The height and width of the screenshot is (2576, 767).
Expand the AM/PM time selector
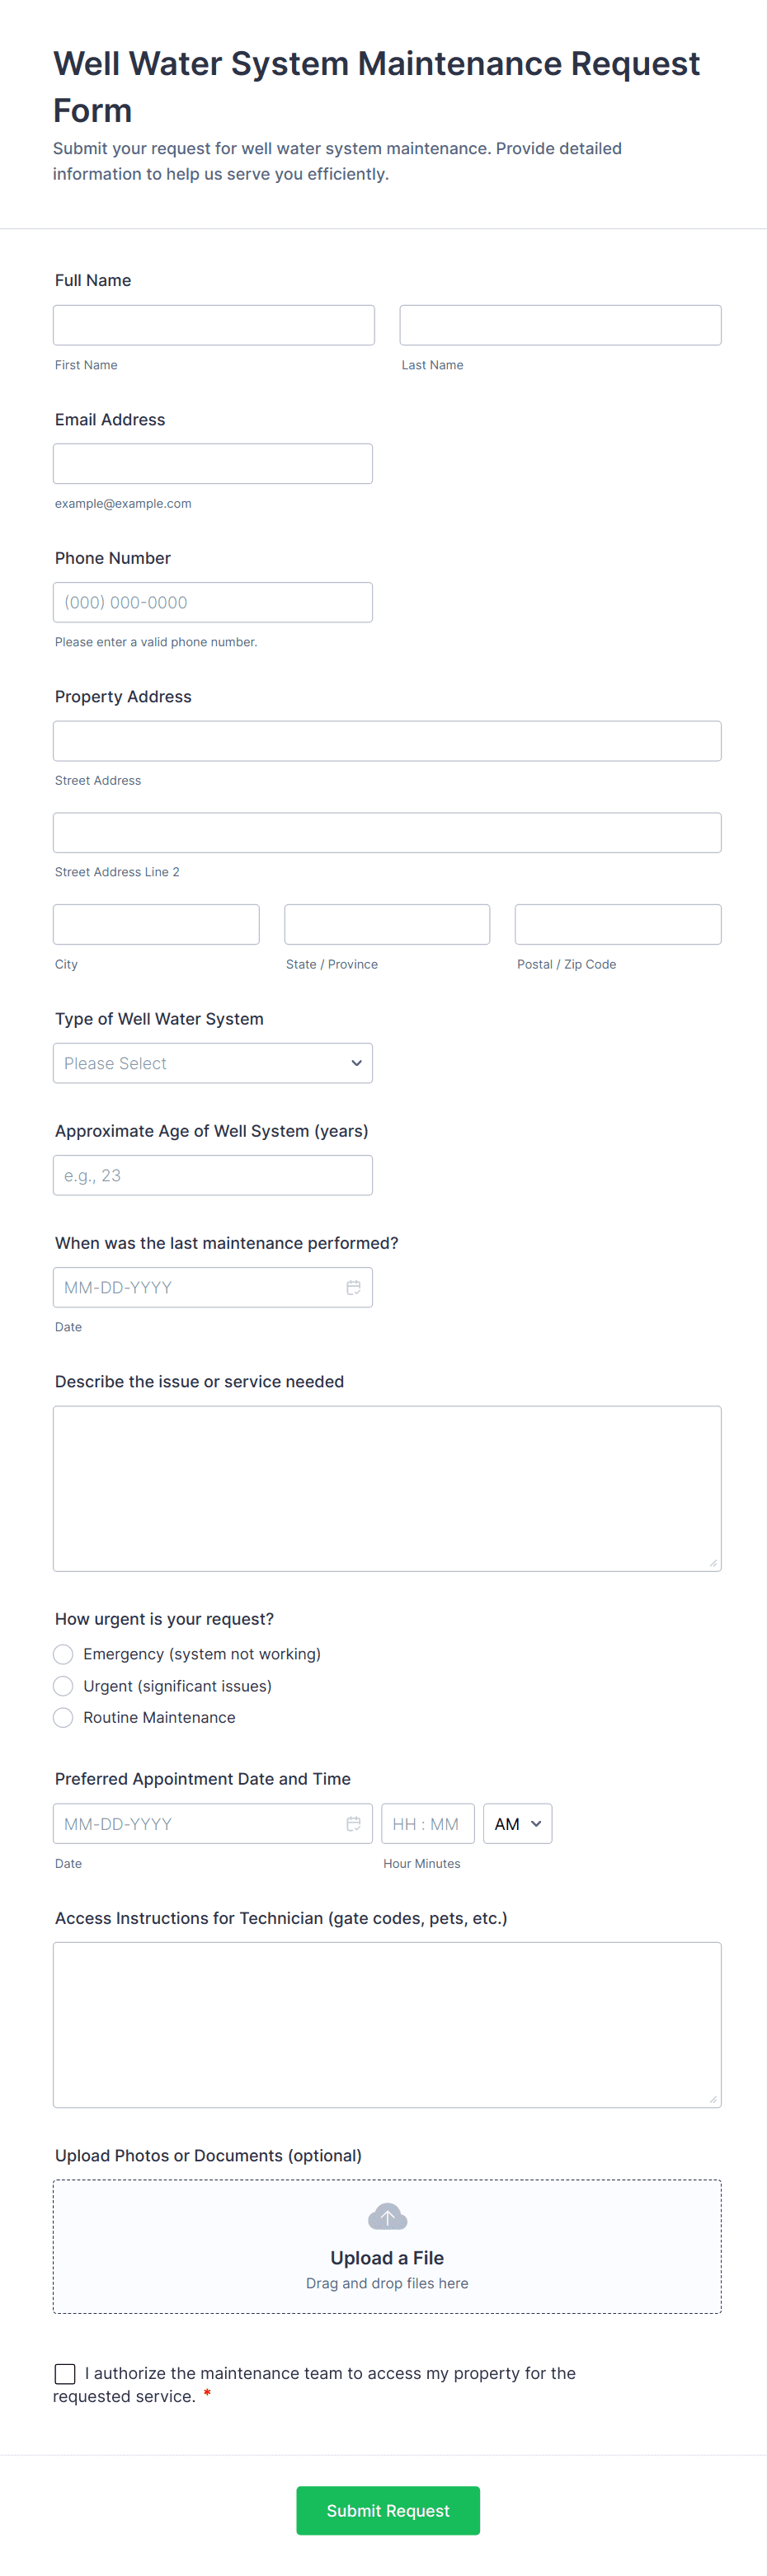[x=517, y=1823]
